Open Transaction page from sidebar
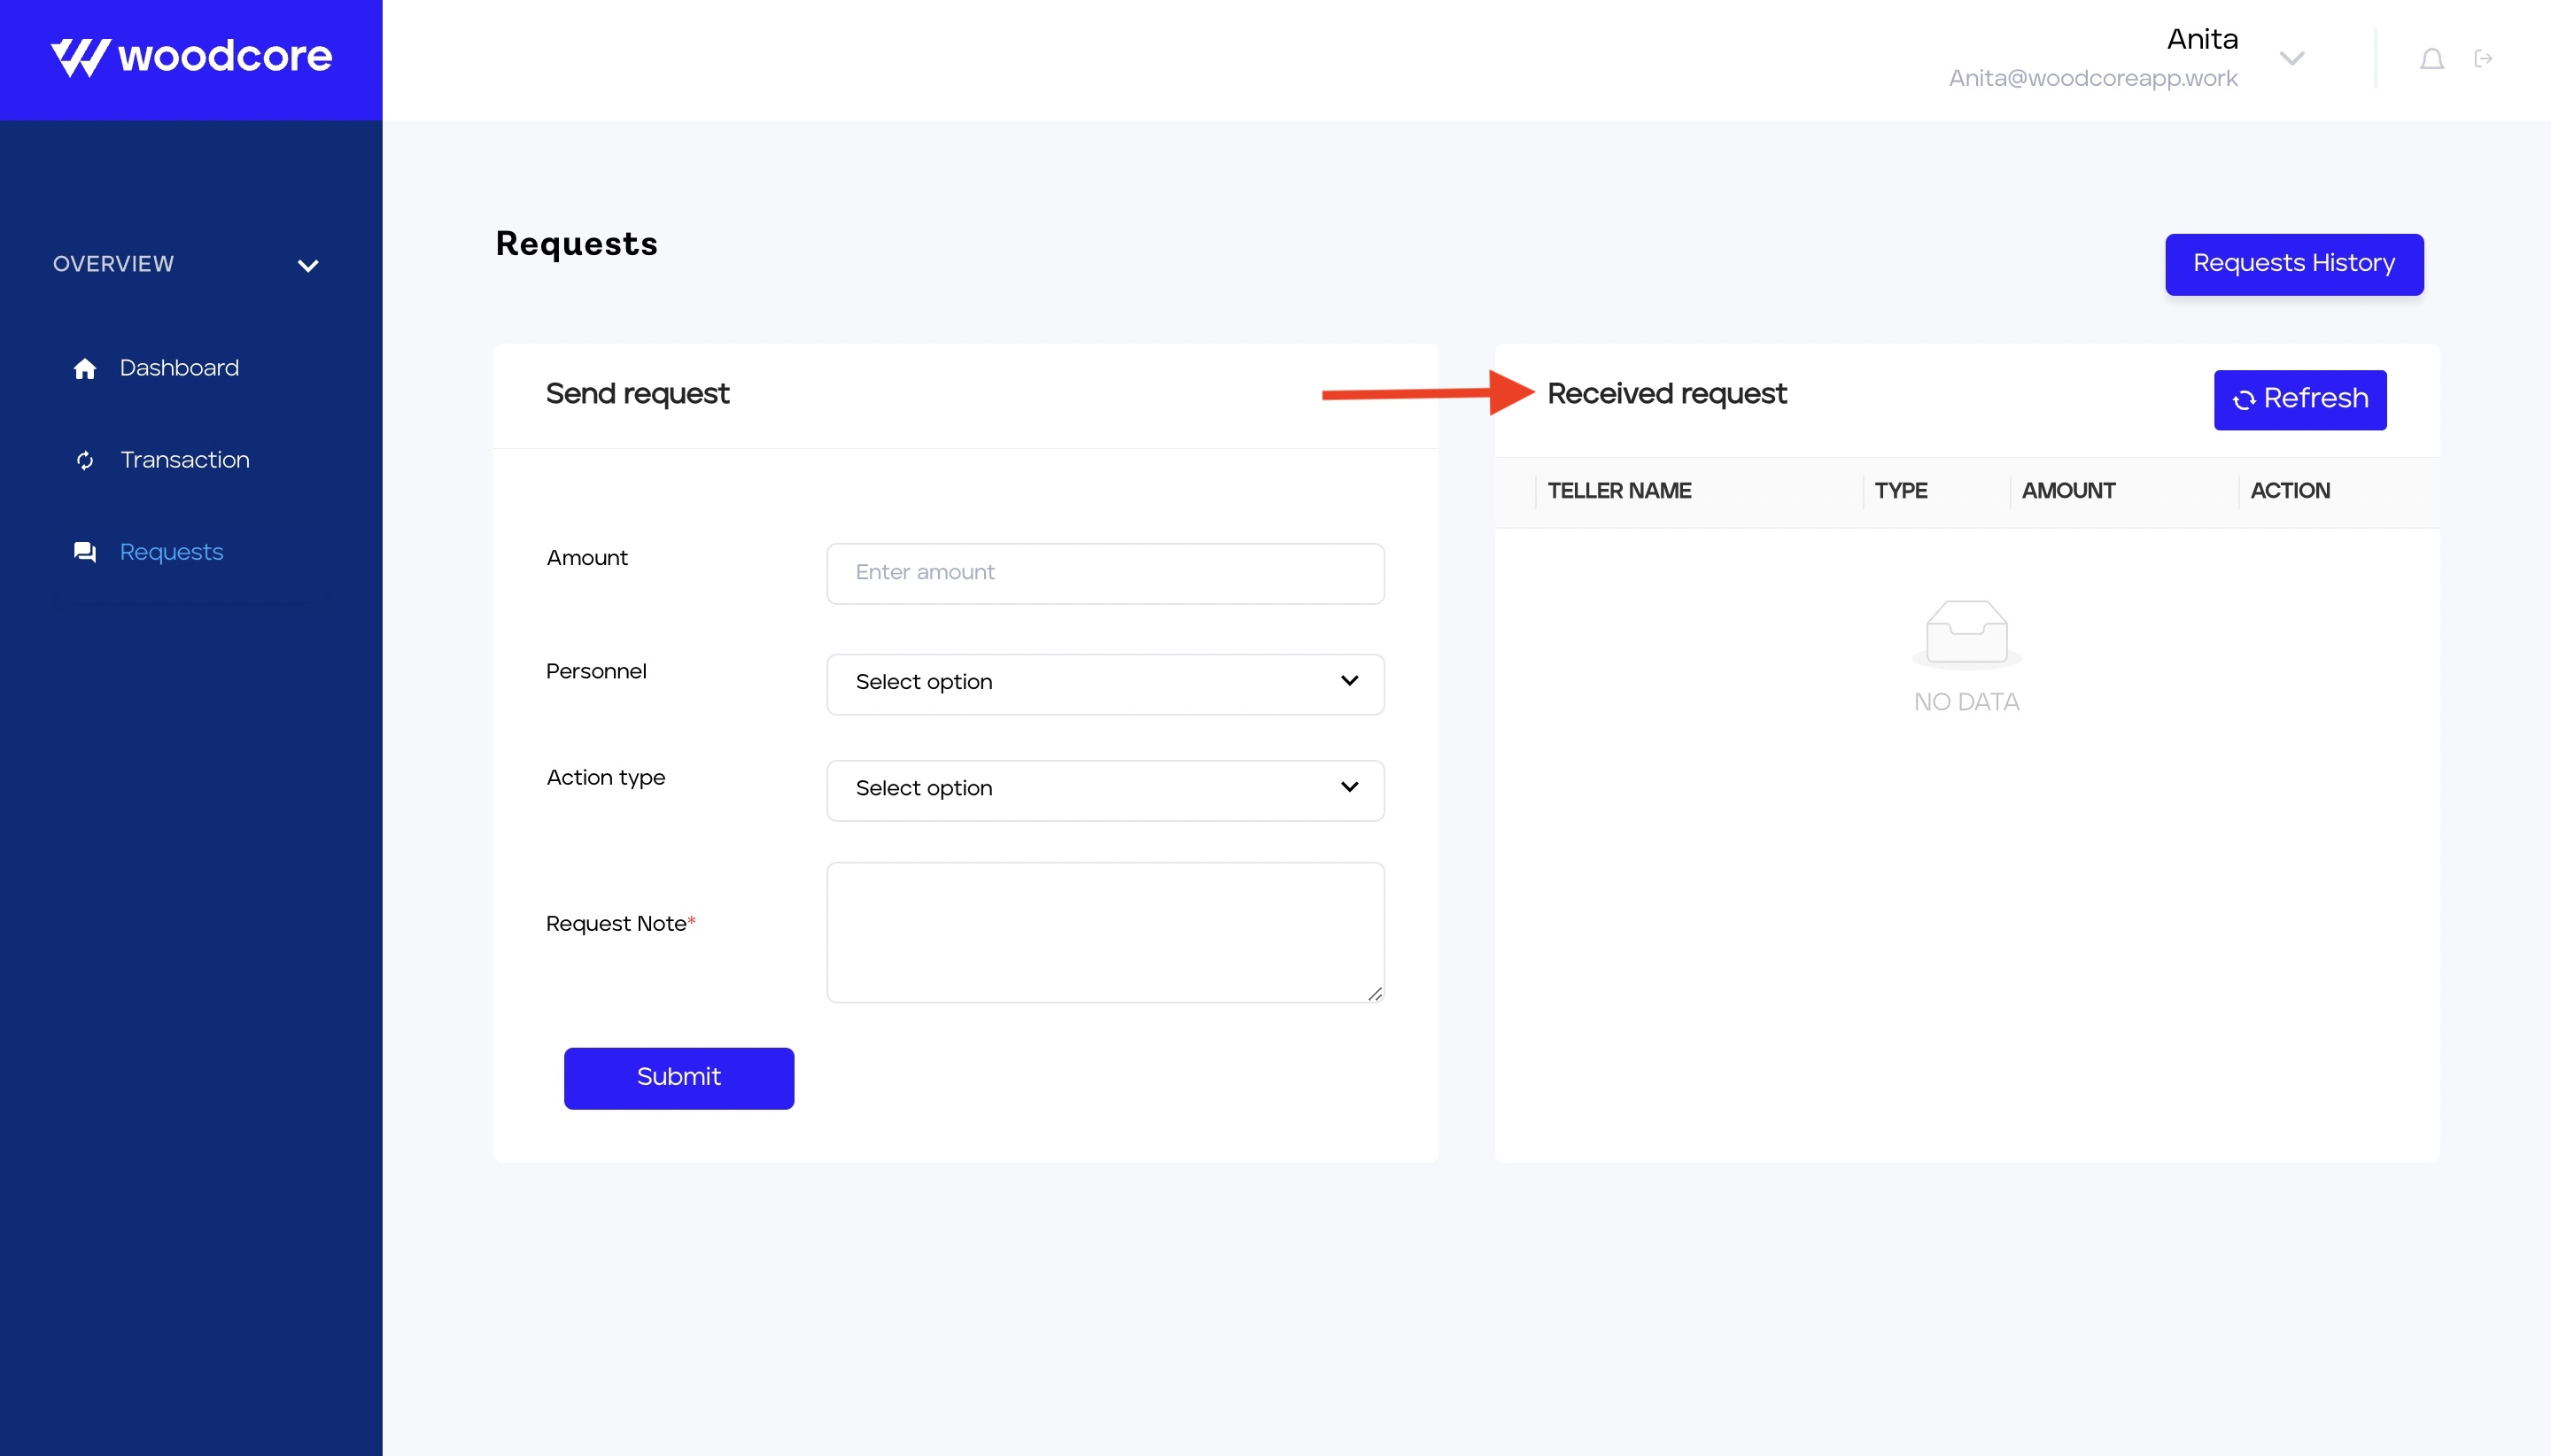This screenshot has width=2551, height=1456. [x=185, y=460]
